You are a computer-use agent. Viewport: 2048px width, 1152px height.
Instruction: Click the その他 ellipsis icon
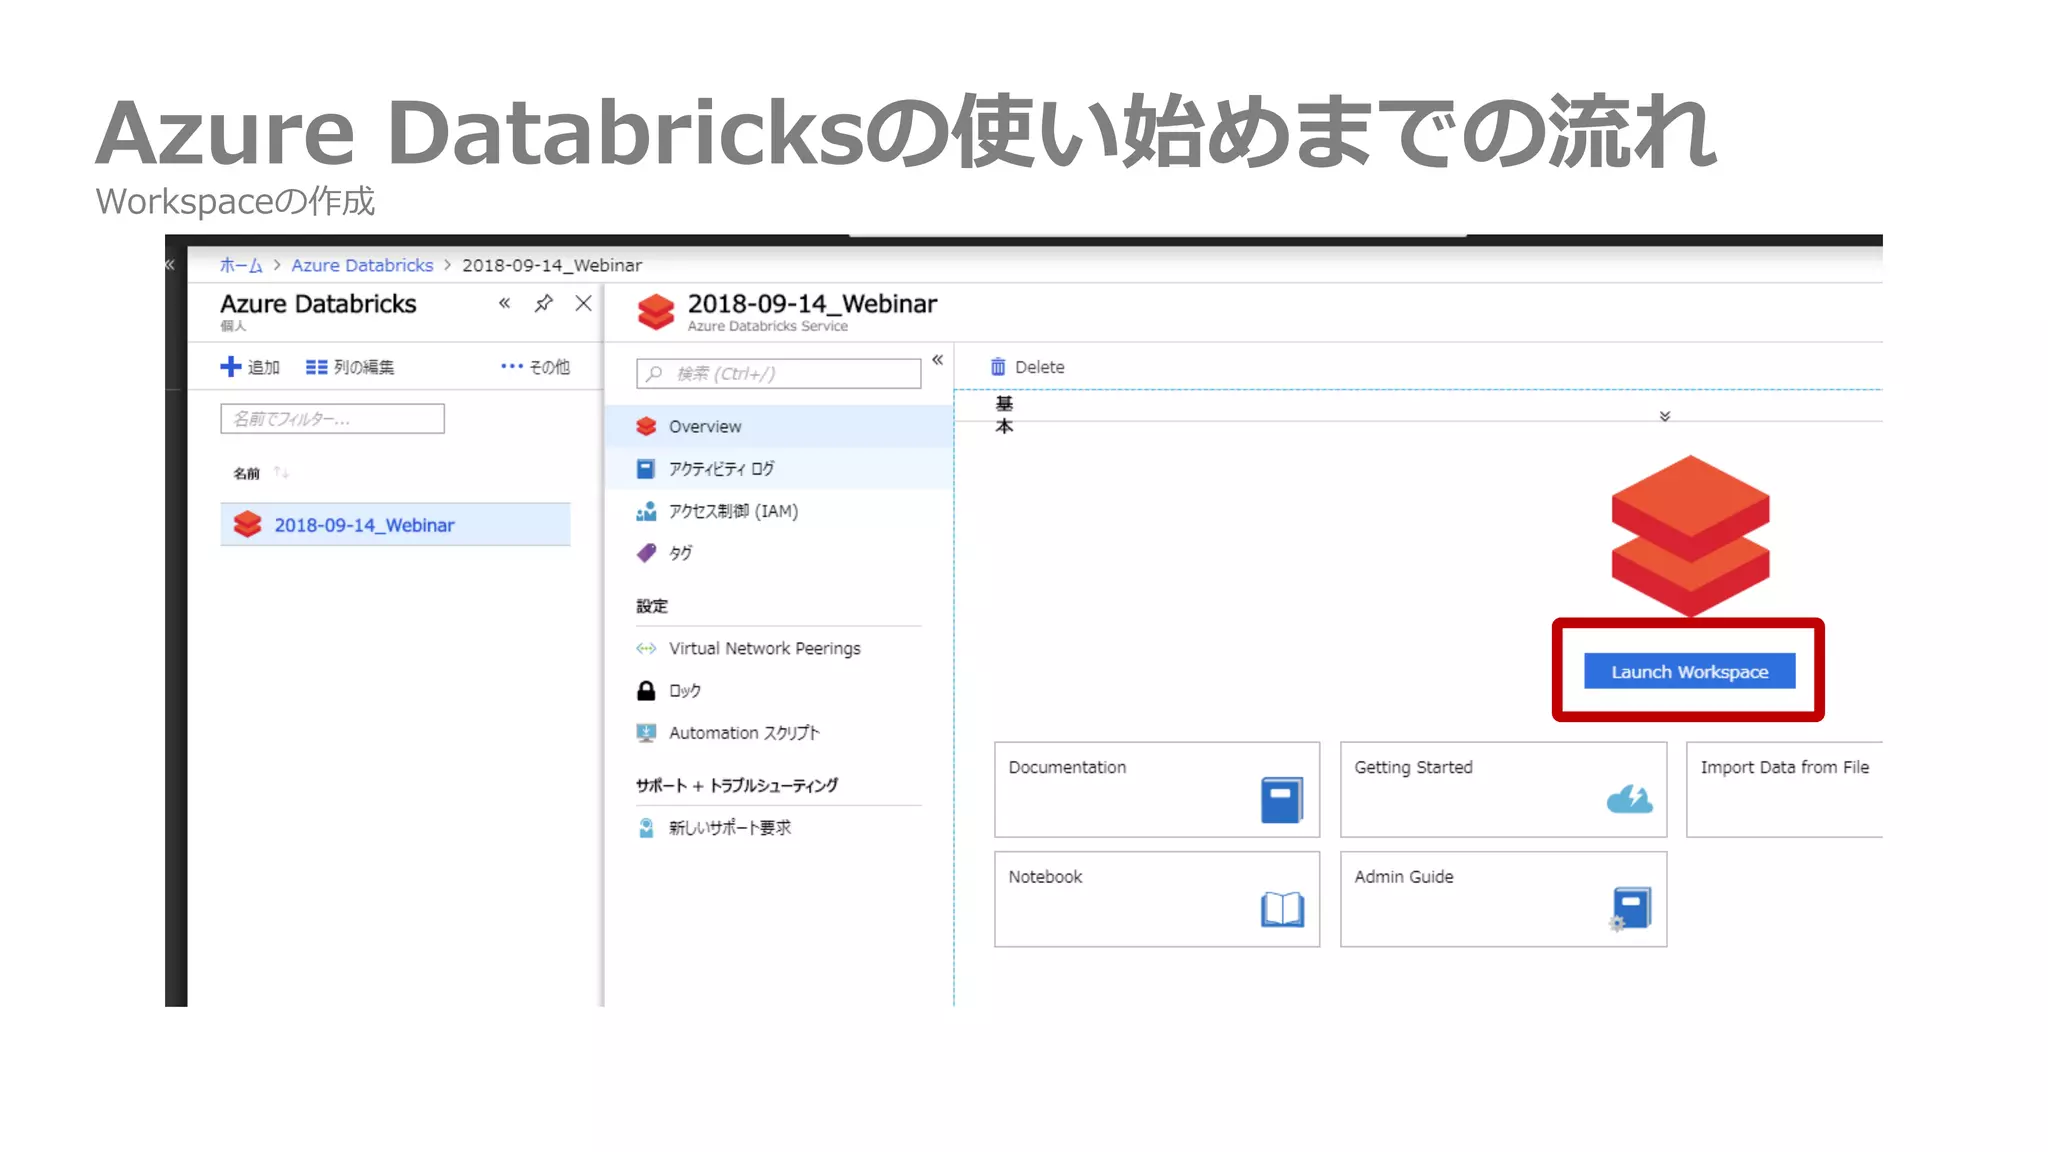(x=512, y=367)
